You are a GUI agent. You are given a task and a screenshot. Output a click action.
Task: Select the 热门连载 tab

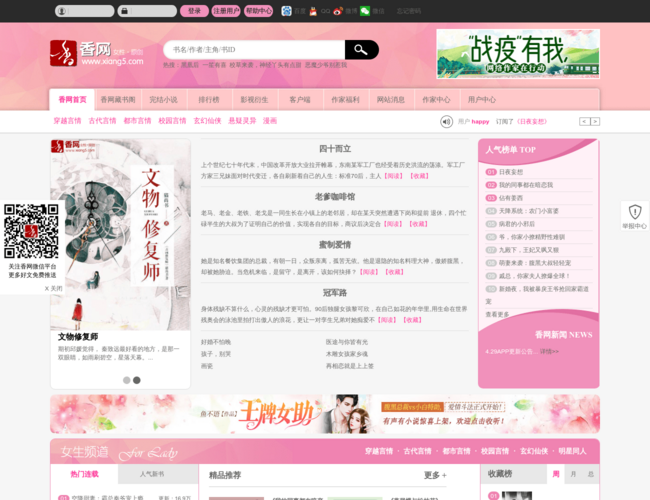(84, 474)
